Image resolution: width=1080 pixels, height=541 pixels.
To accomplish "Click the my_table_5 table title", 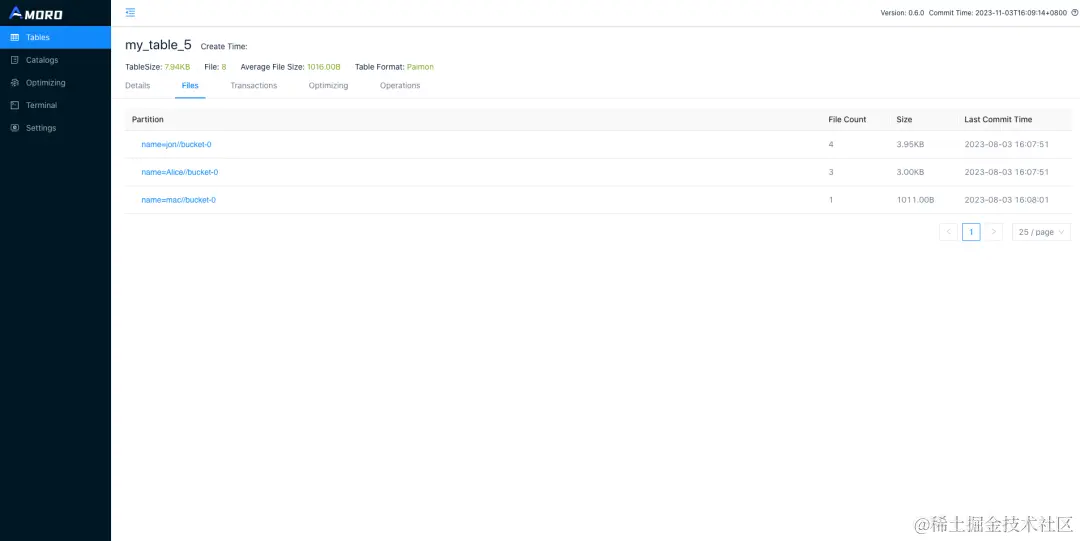I will [158, 45].
